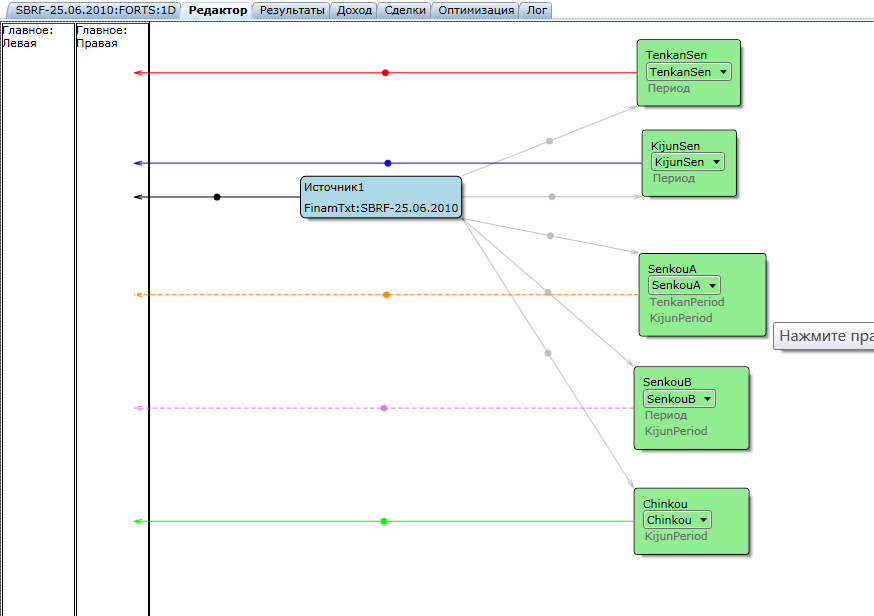Select the black dot on source line
874x616 pixels.
pyautogui.click(x=217, y=197)
